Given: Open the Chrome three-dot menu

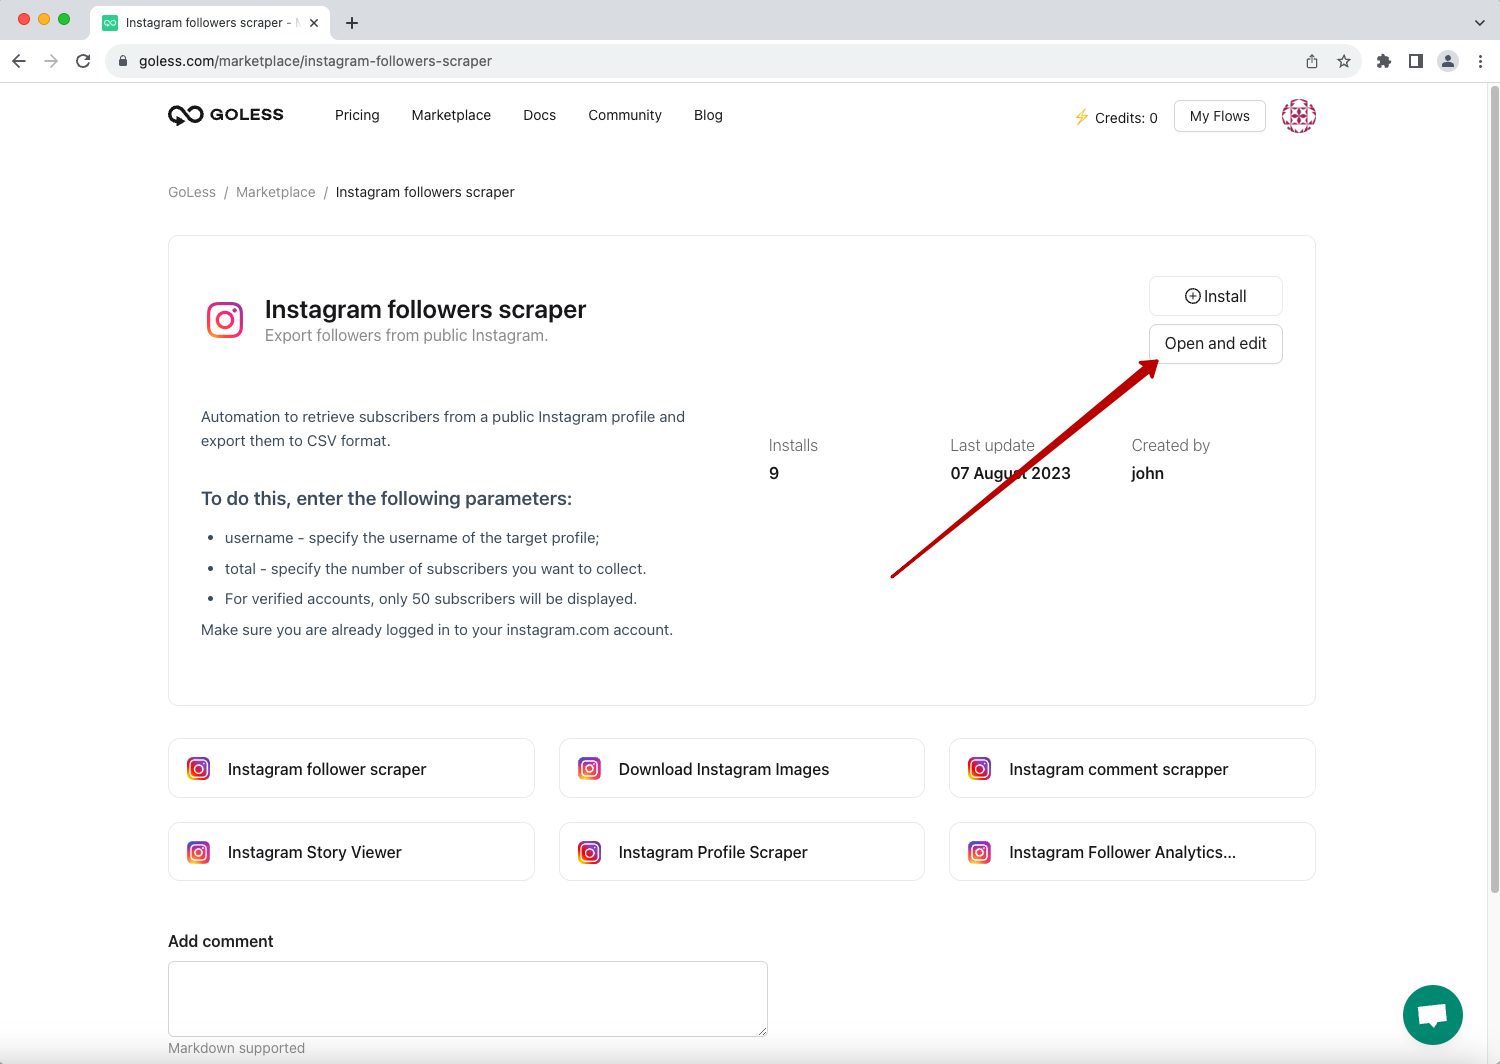Looking at the screenshot, I should coord(1480,61).
